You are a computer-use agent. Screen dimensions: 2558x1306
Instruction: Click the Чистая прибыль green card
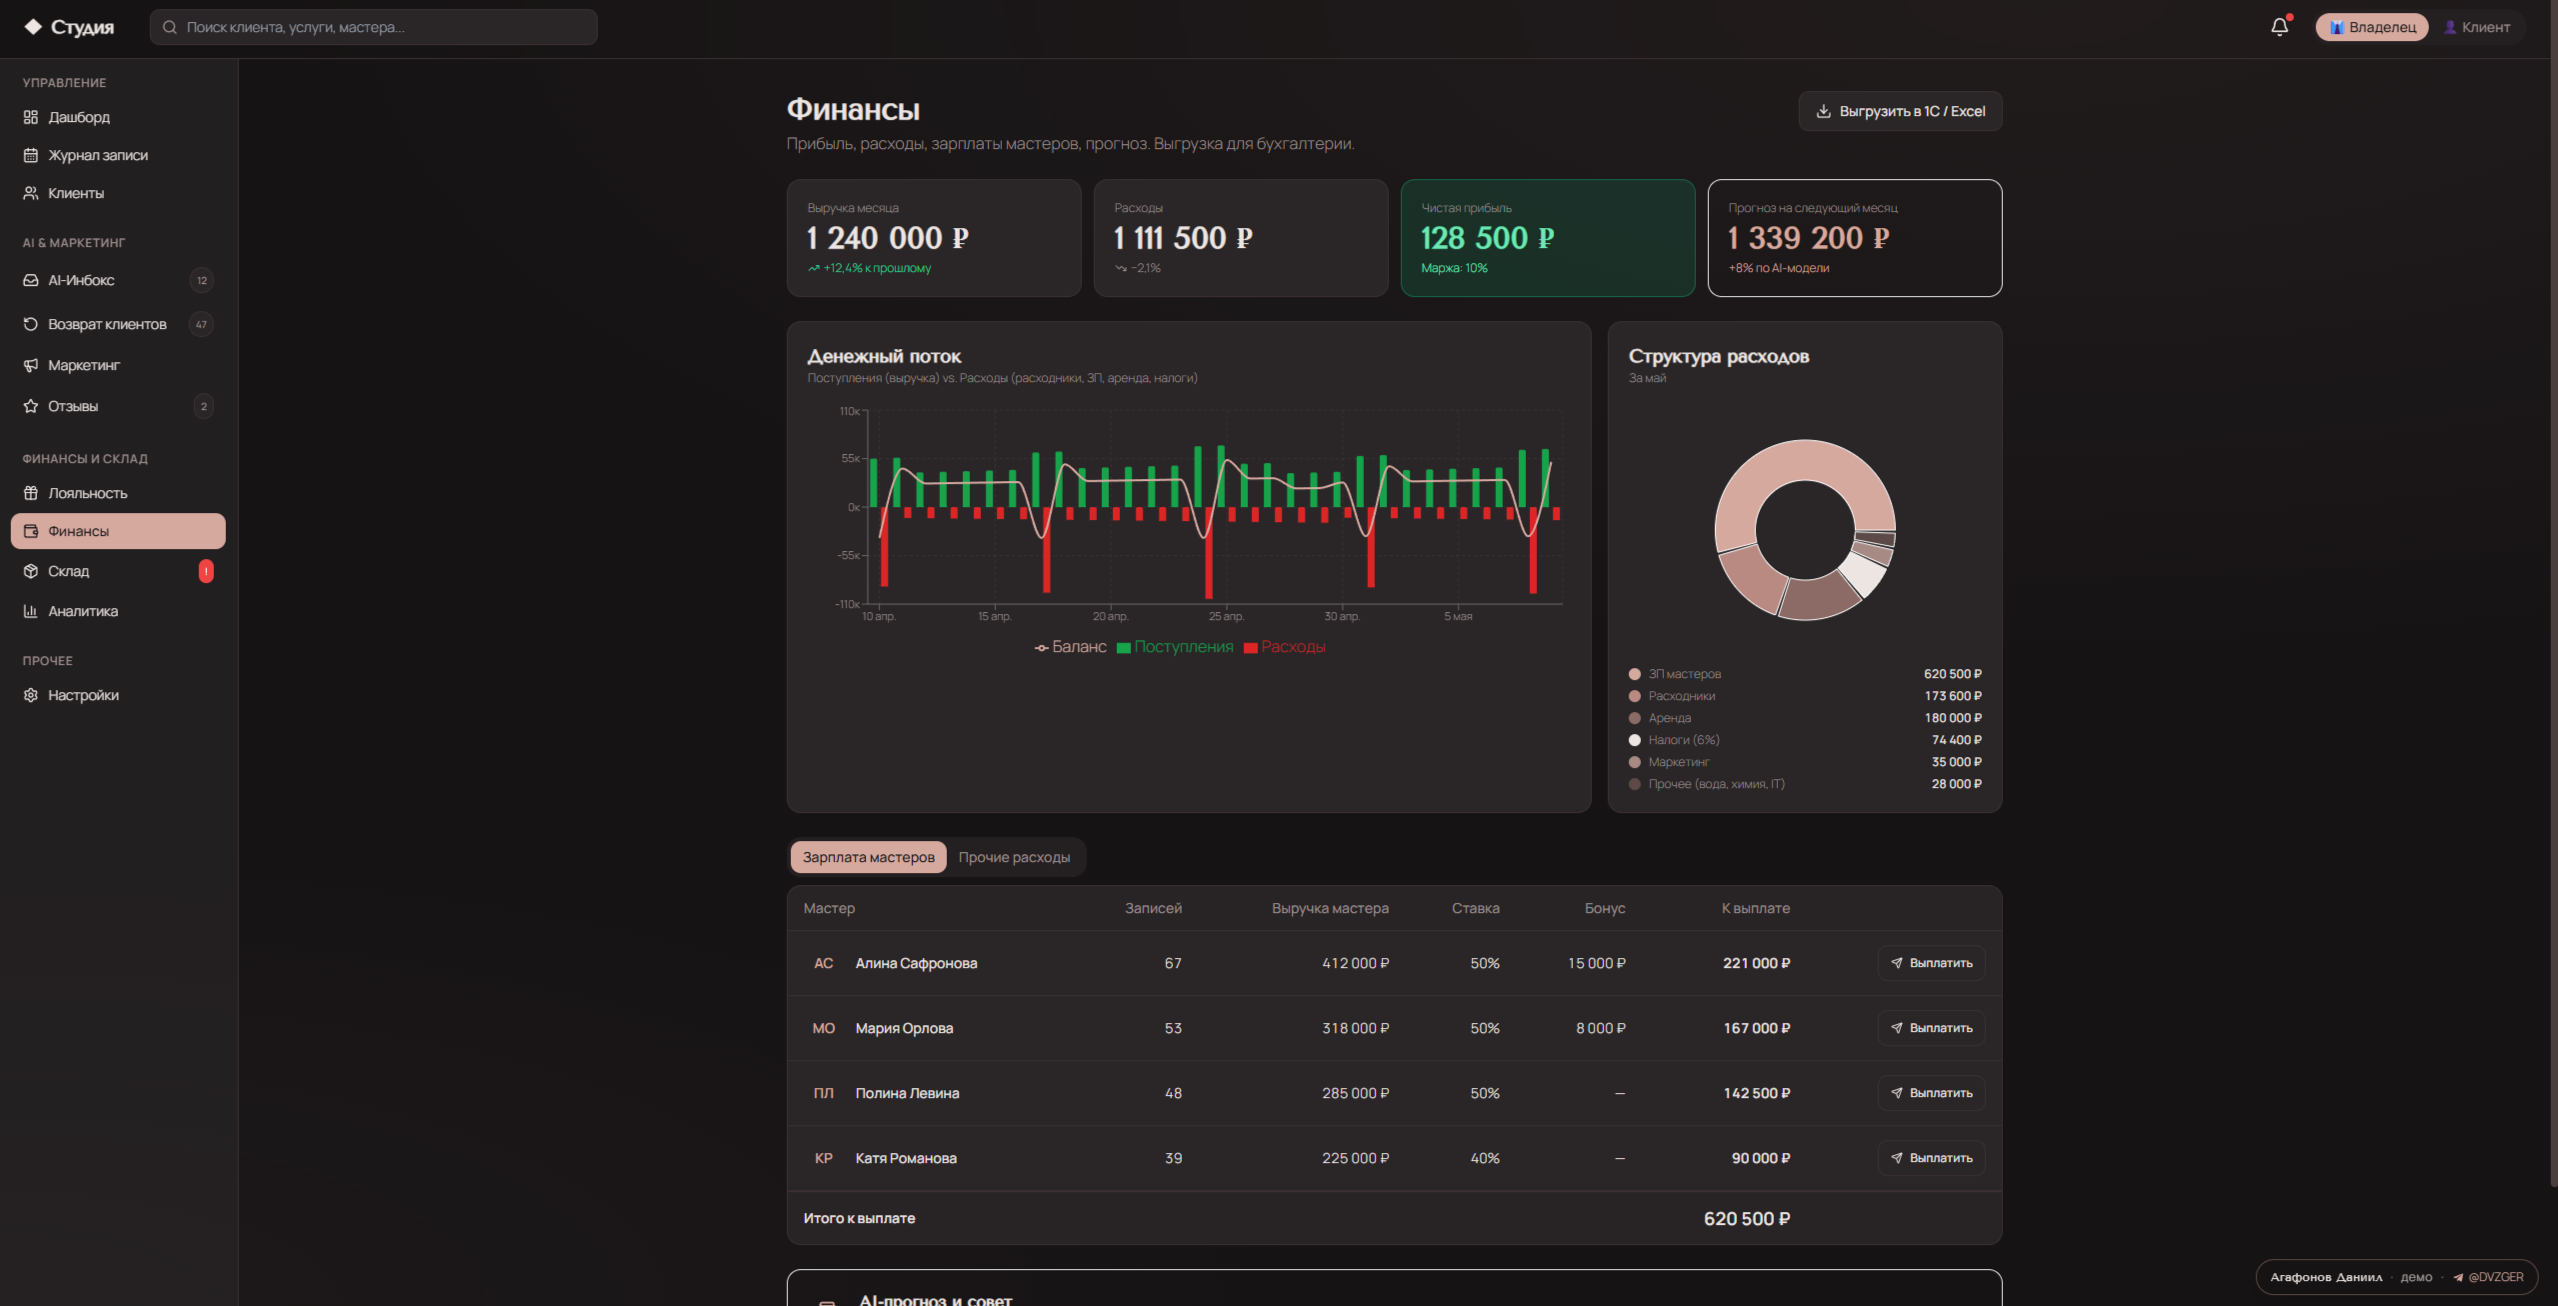[1547, 238]
